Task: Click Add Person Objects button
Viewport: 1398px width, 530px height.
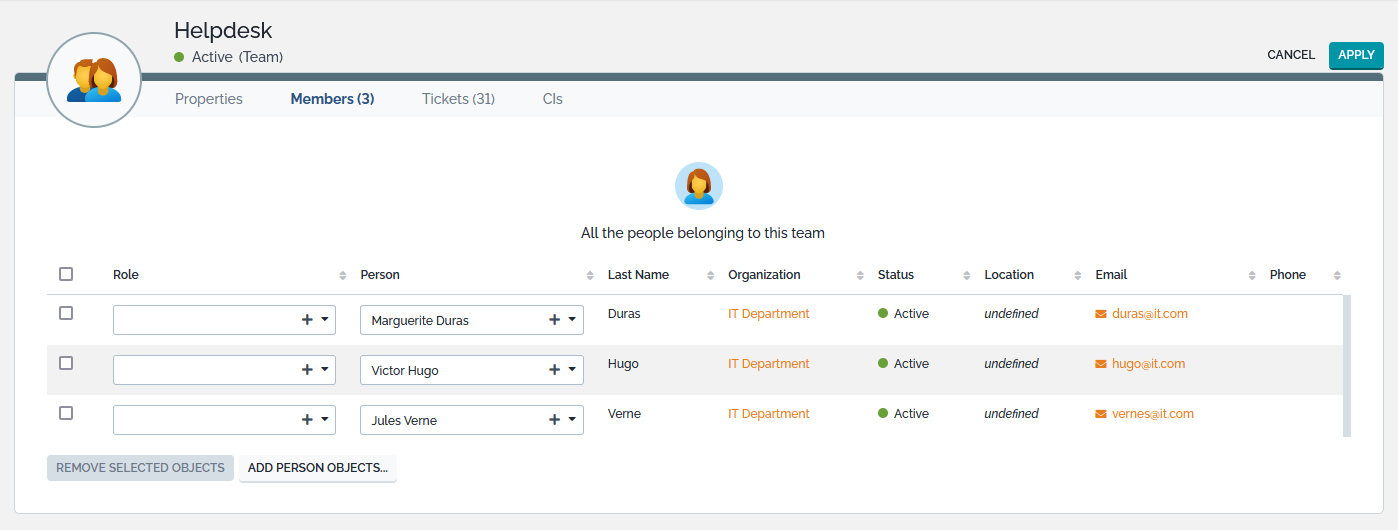Action: point(318,468)
